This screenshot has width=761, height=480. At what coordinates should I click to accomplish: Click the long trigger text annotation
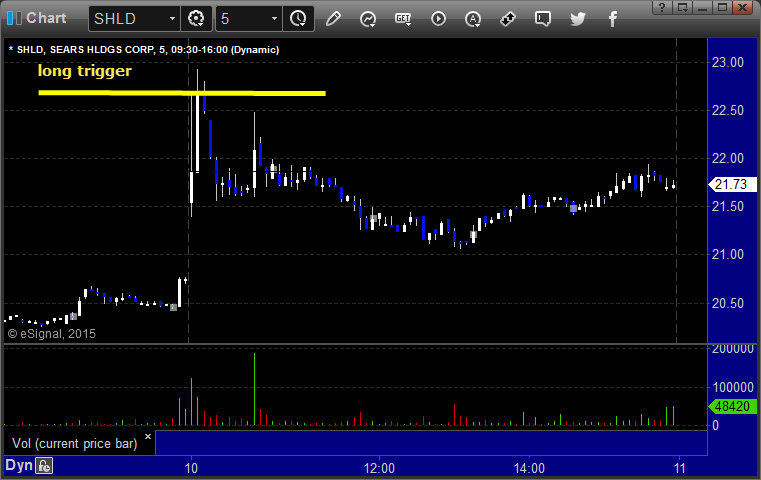pos(85,71)
